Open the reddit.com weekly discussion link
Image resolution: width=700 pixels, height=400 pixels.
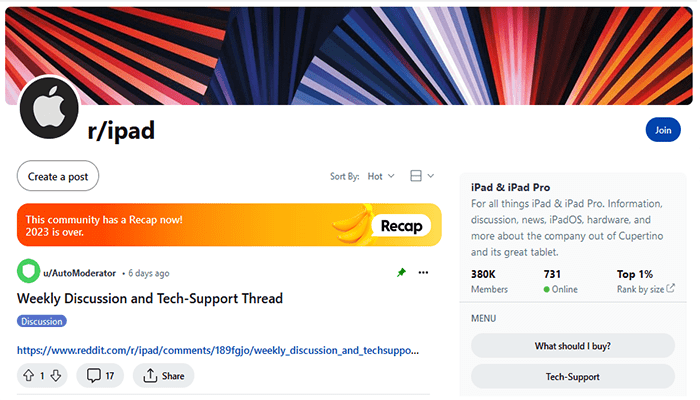(x=218, y=351)
